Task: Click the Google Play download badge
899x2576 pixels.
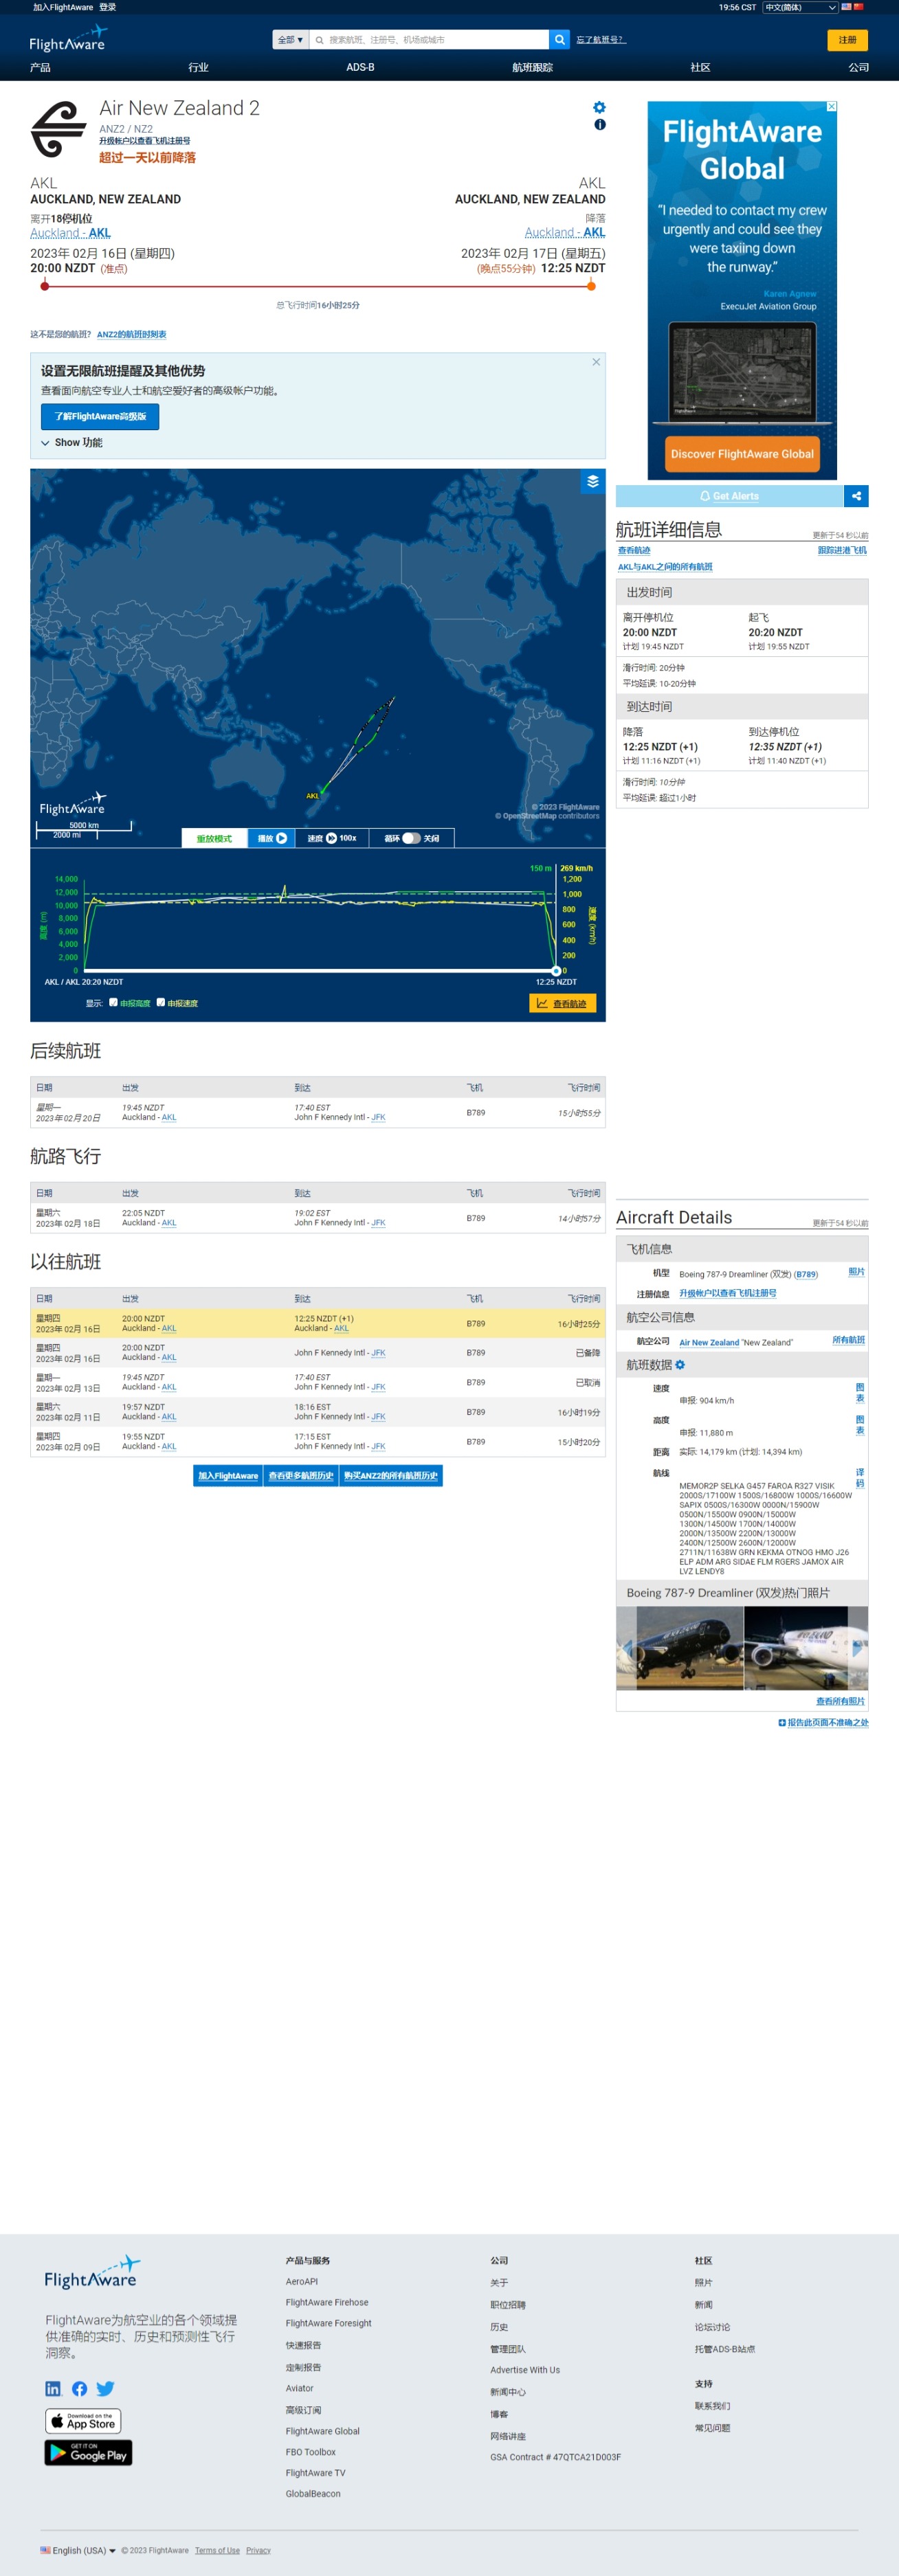Action: (x=88, y=2453)
